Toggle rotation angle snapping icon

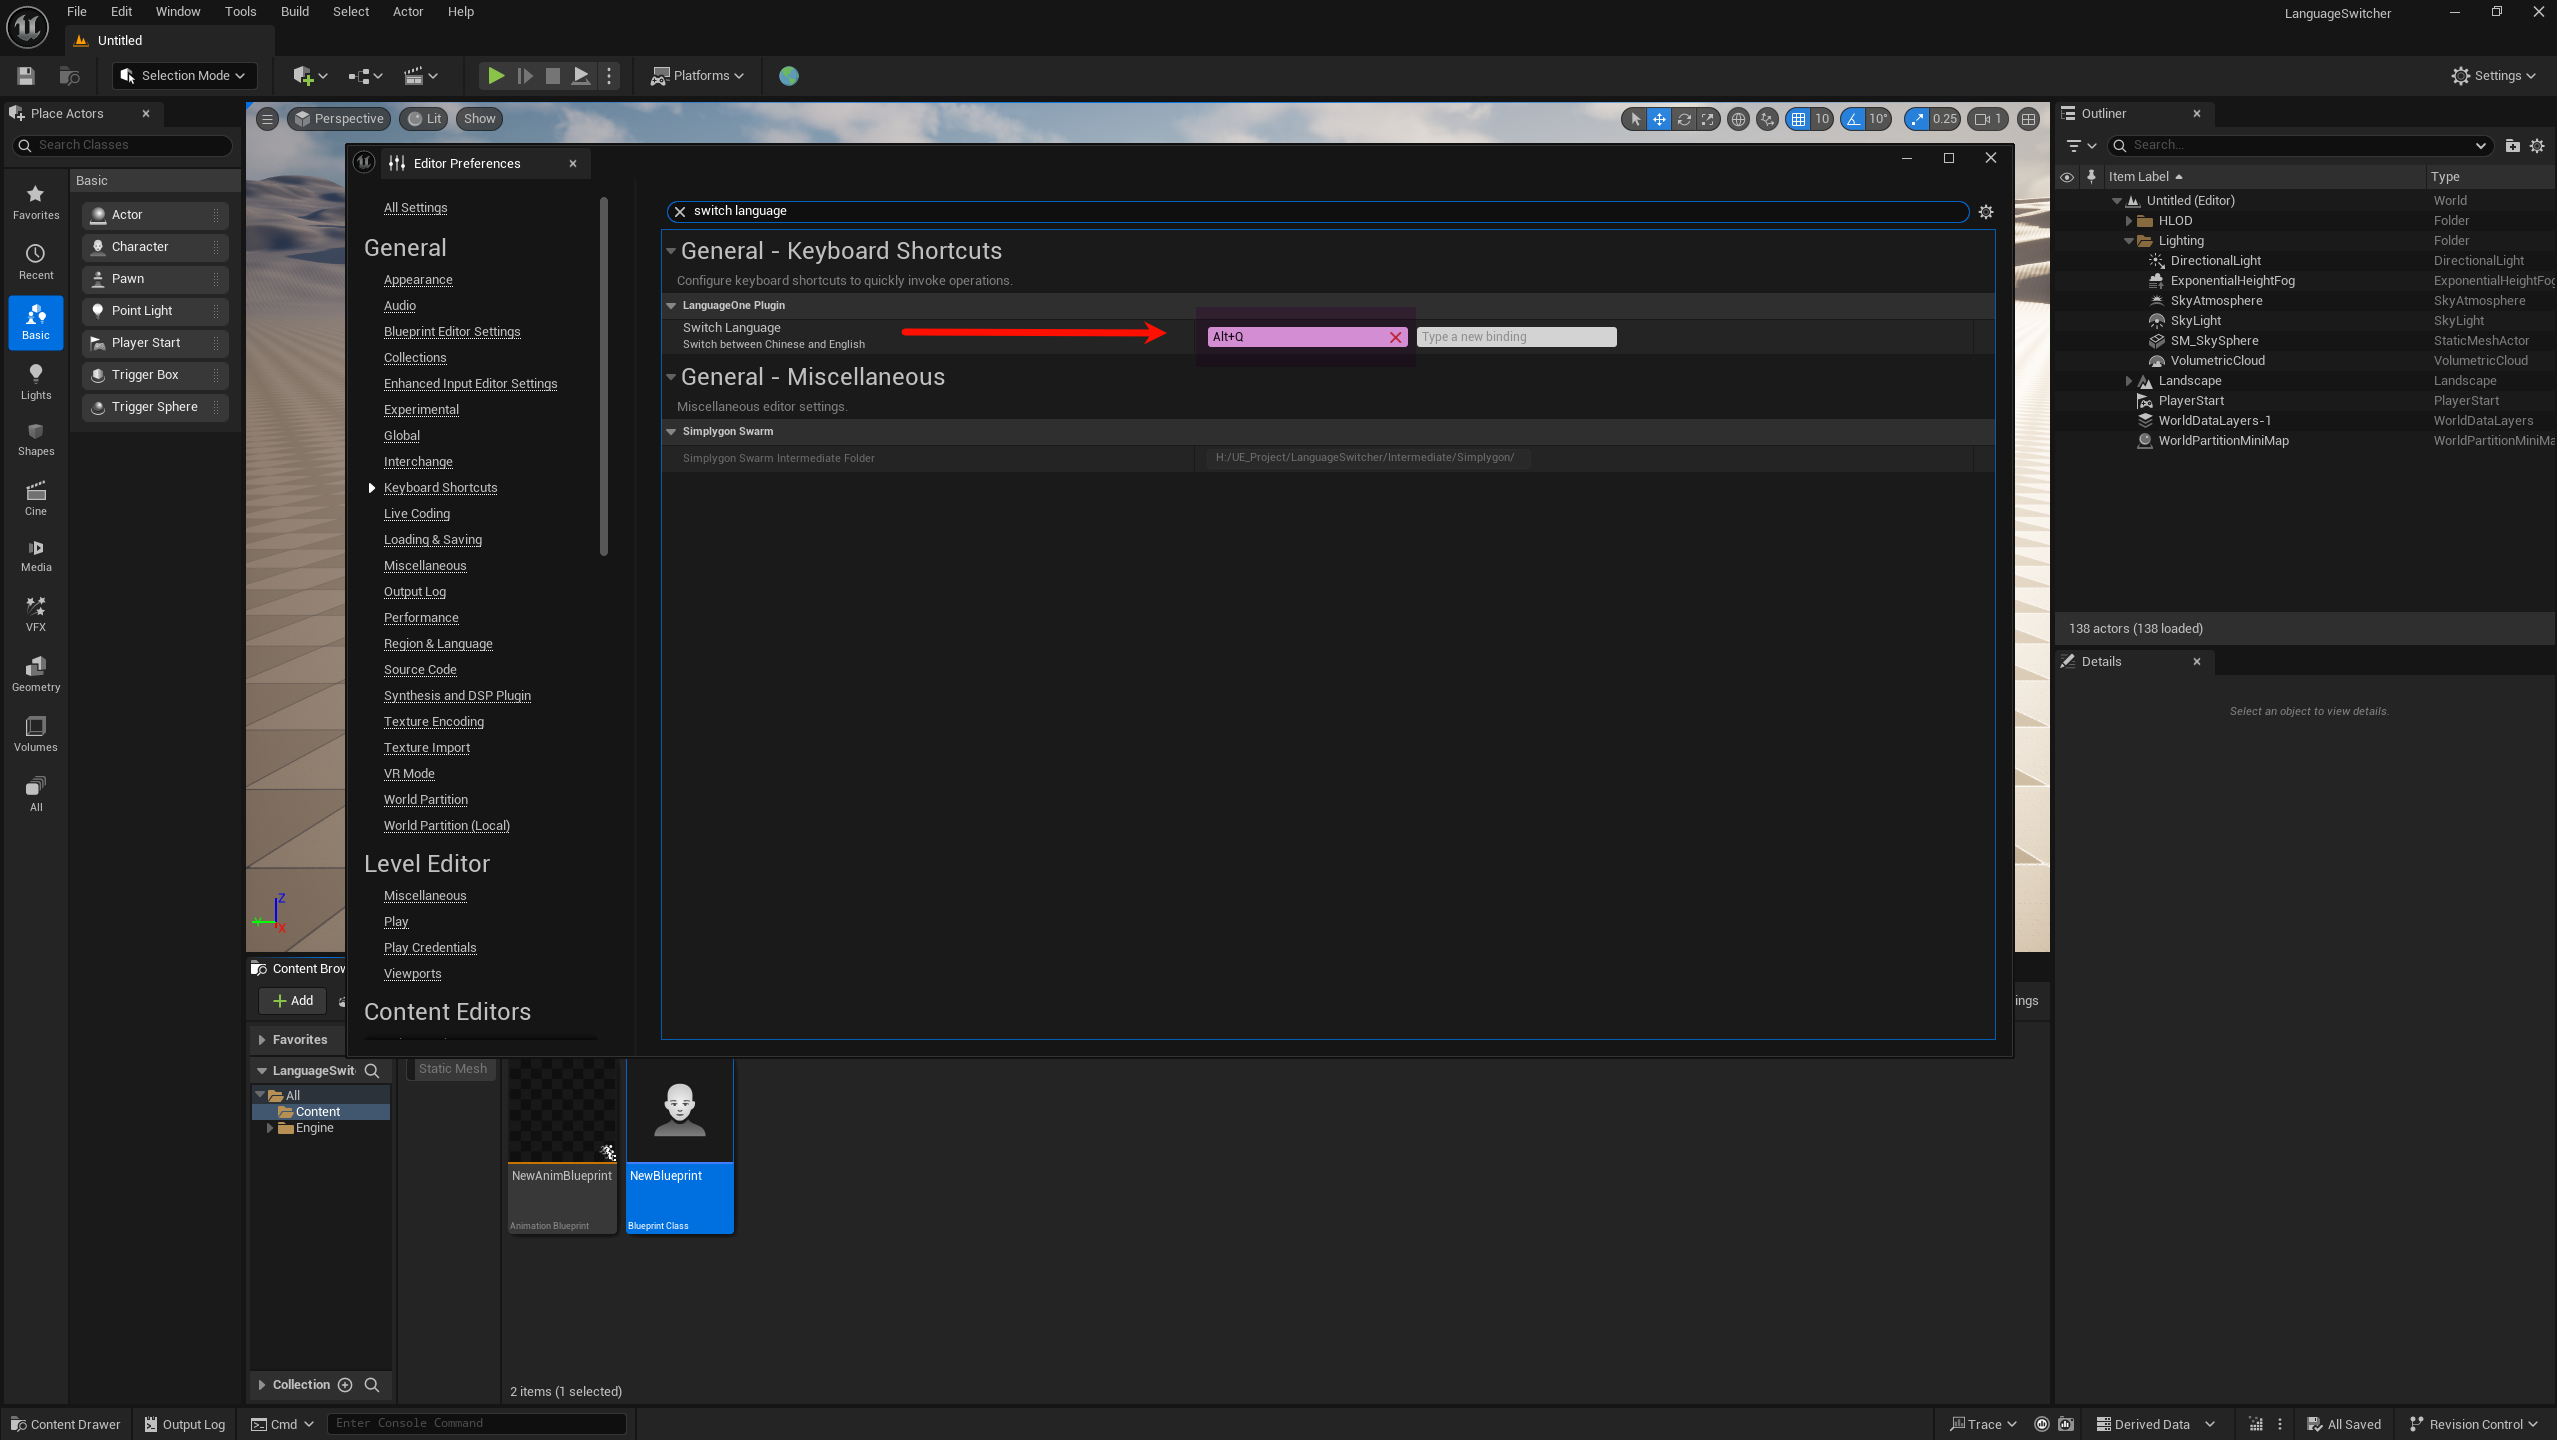tap(1854, 119)
